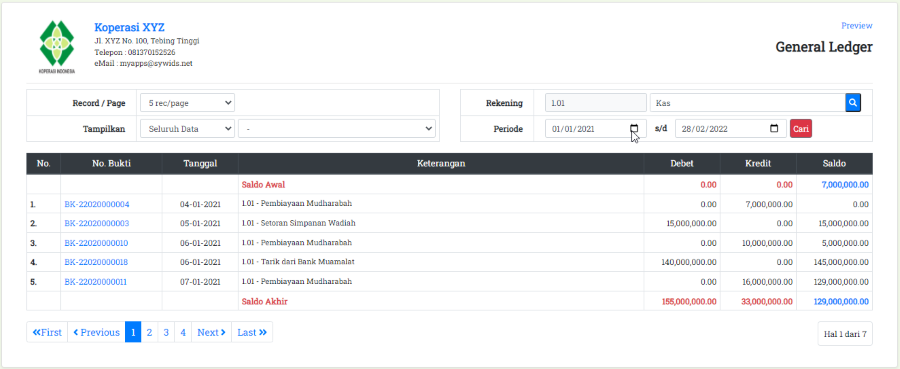Click the red Cari button
The width and height of the screenshot is (900, 369).
801,129
